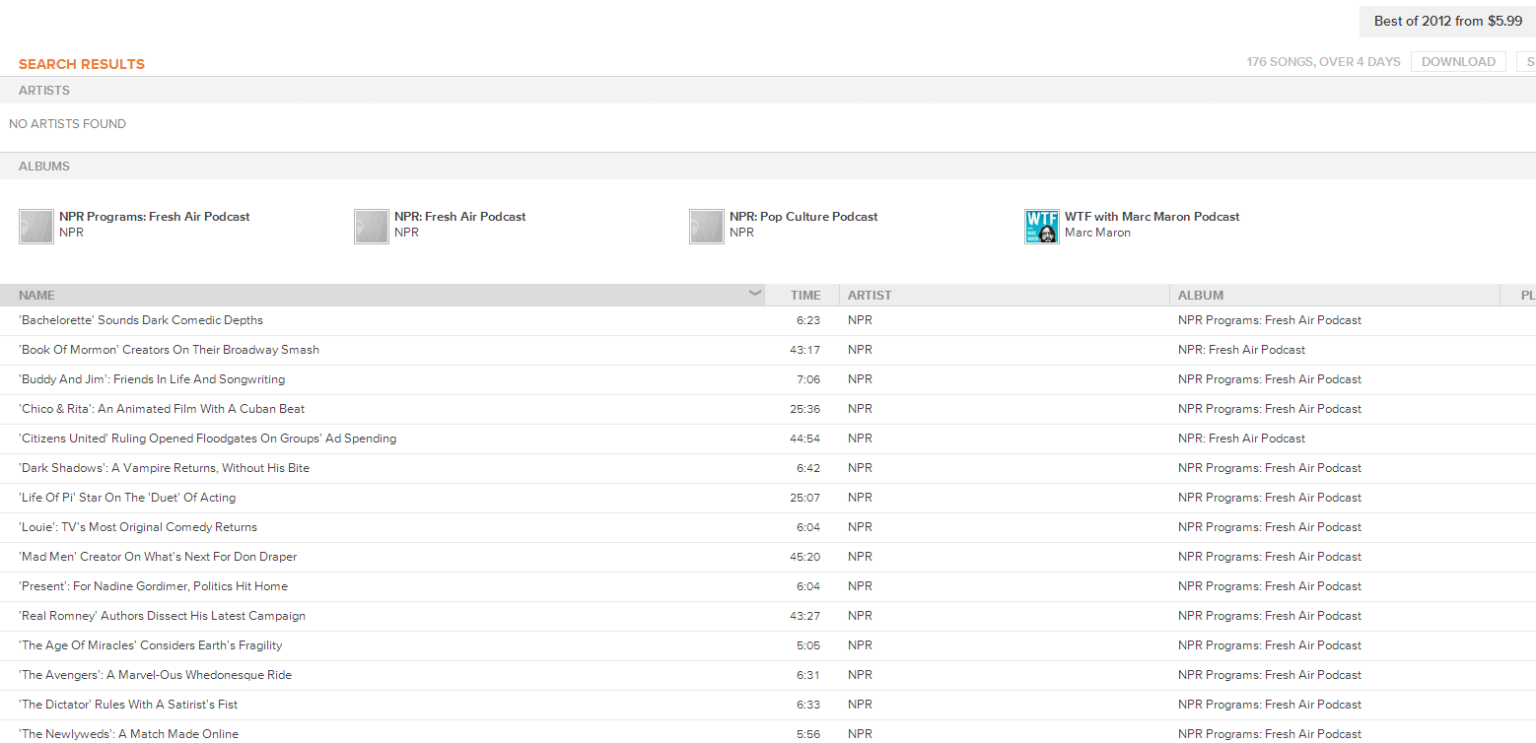
Task: Open the NPR artist link on the 'Bachelorette' row
Action: pos(859,320)
